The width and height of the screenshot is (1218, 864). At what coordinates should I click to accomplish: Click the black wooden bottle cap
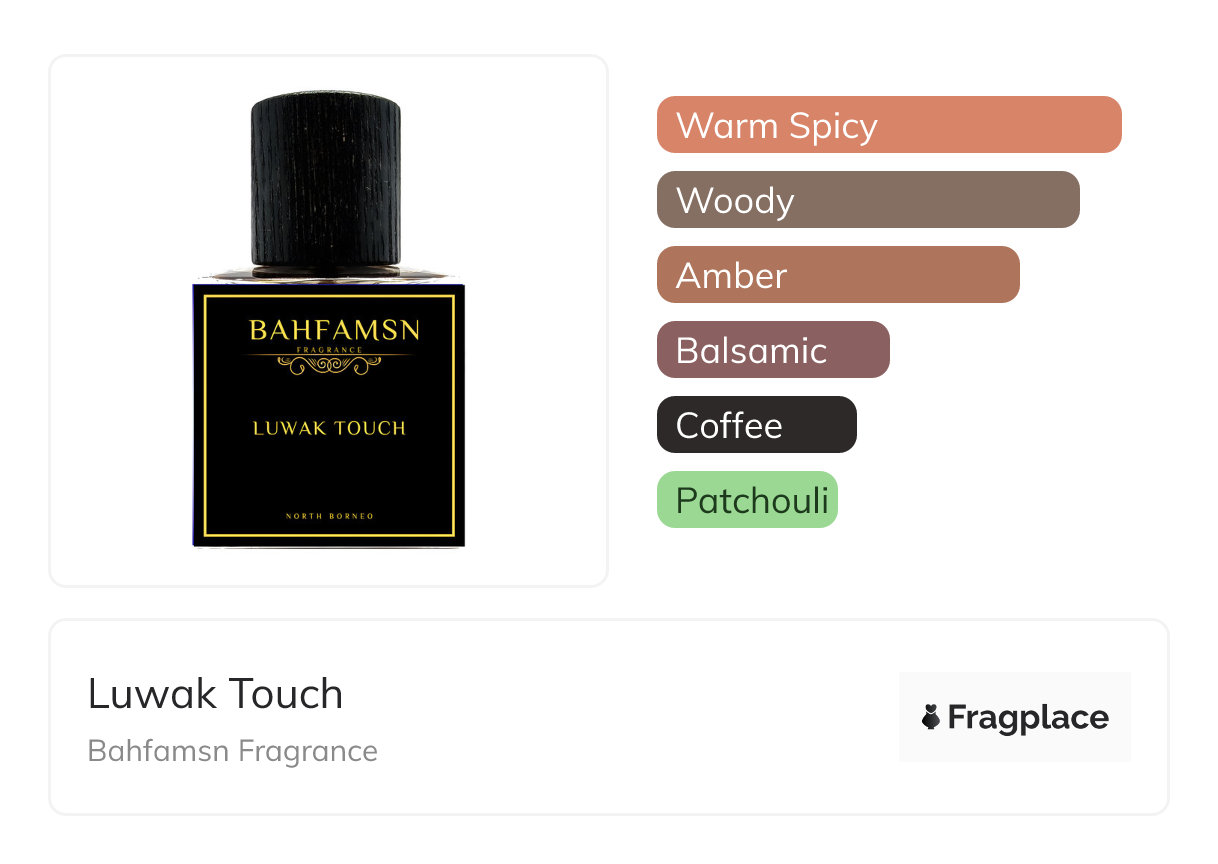tap(326, 184)
